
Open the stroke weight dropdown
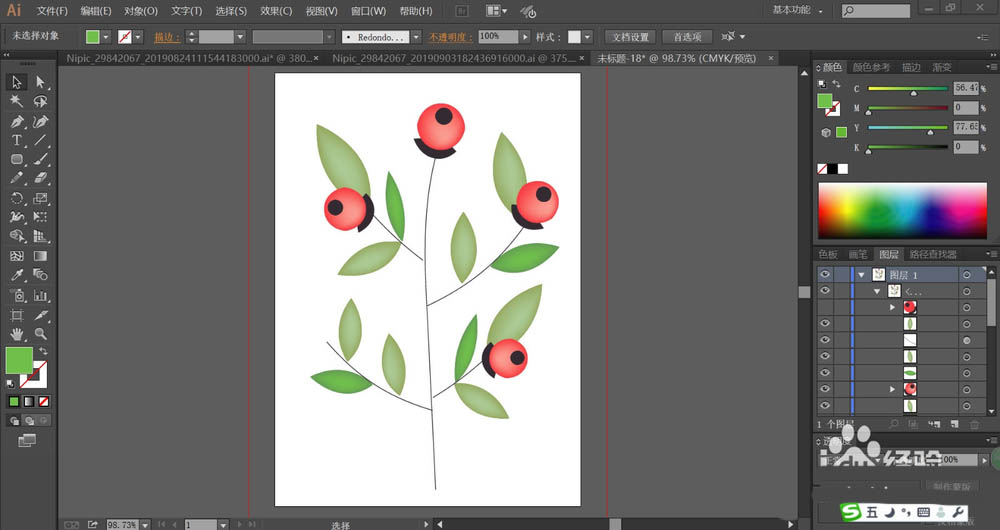pyautogui.click(x=240, y=37)
